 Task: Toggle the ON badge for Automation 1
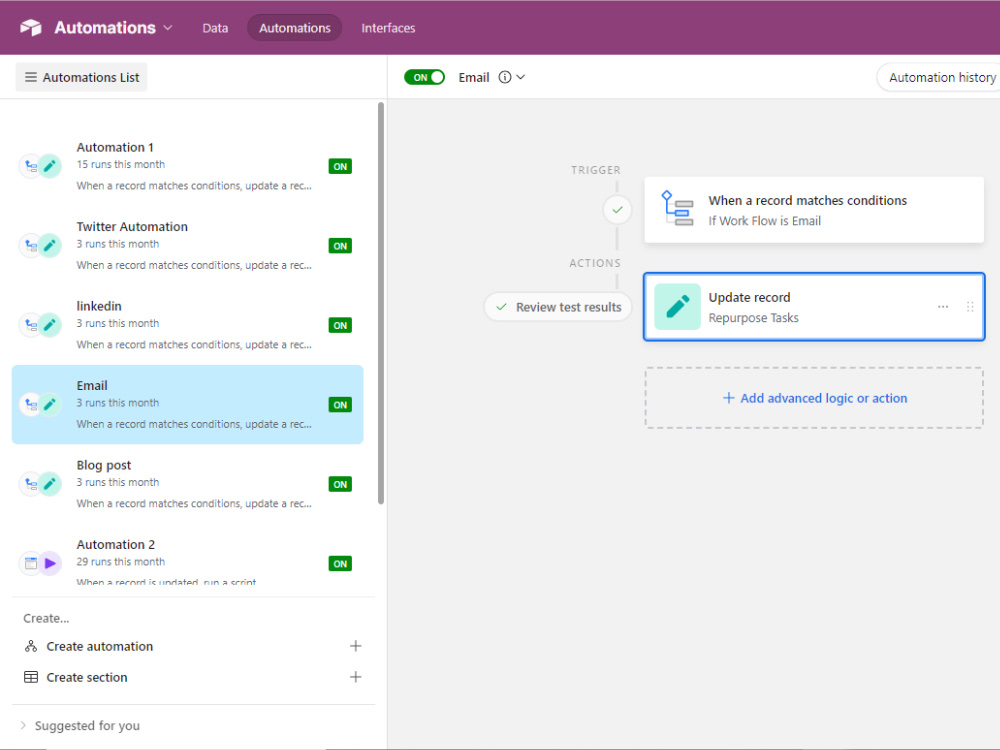tap(340, 166)
